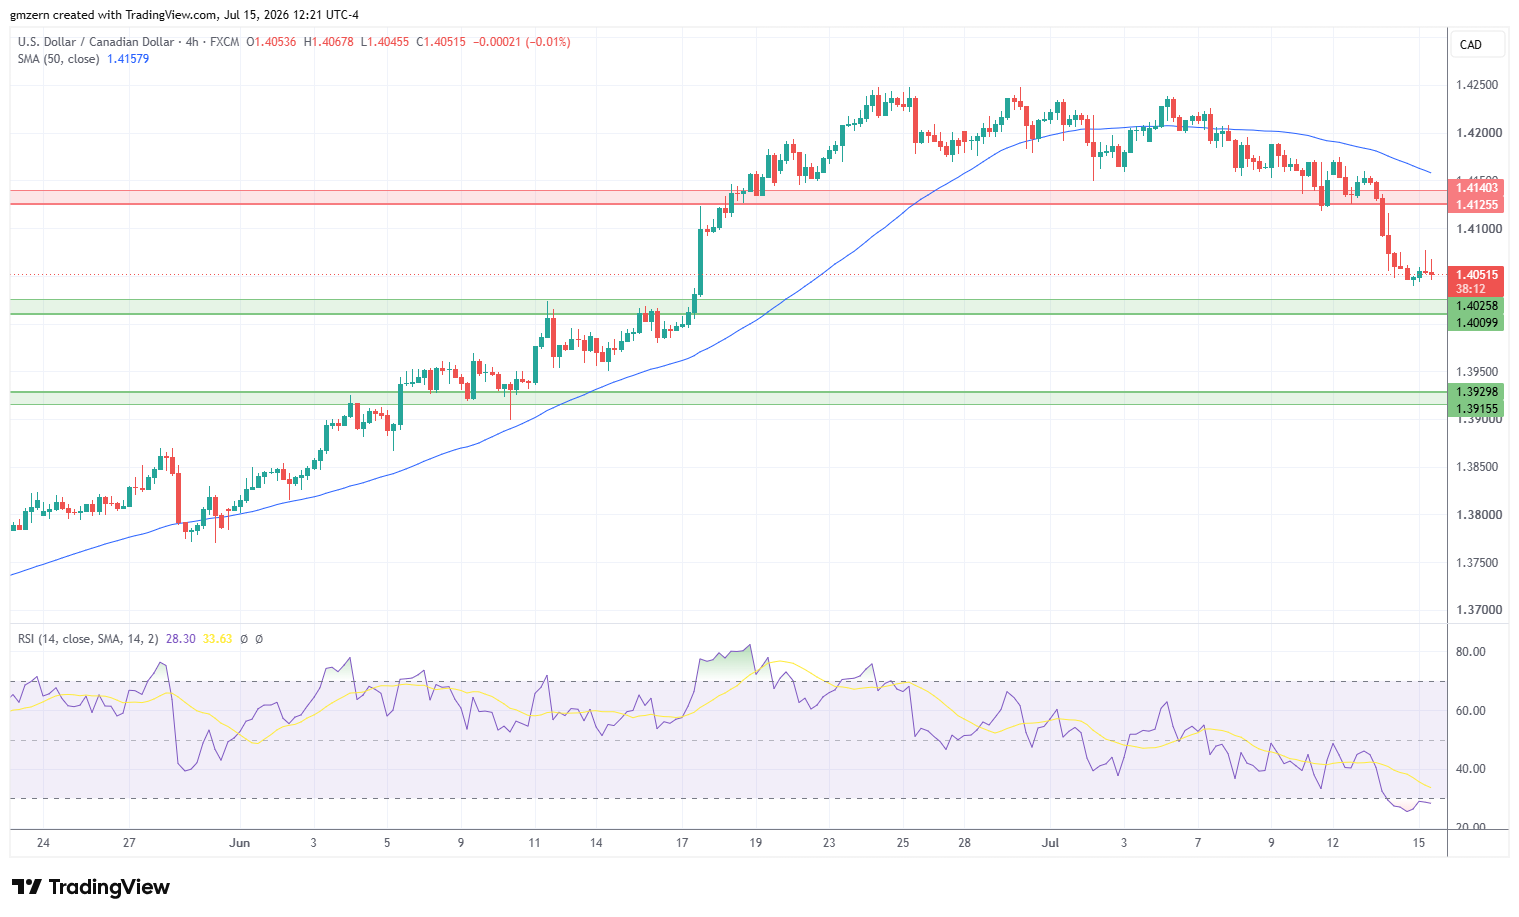The height and width of the screenshot is (917, 1519).
Task: Click the current price tag 1.40515 on axis
Action: tap(1477, 275)
